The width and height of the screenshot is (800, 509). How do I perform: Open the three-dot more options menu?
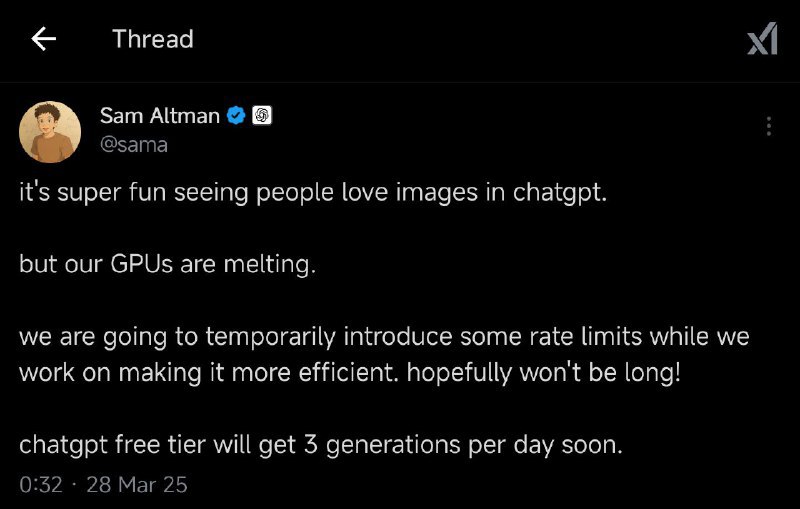pyautogui.click(x=768, y=126)
